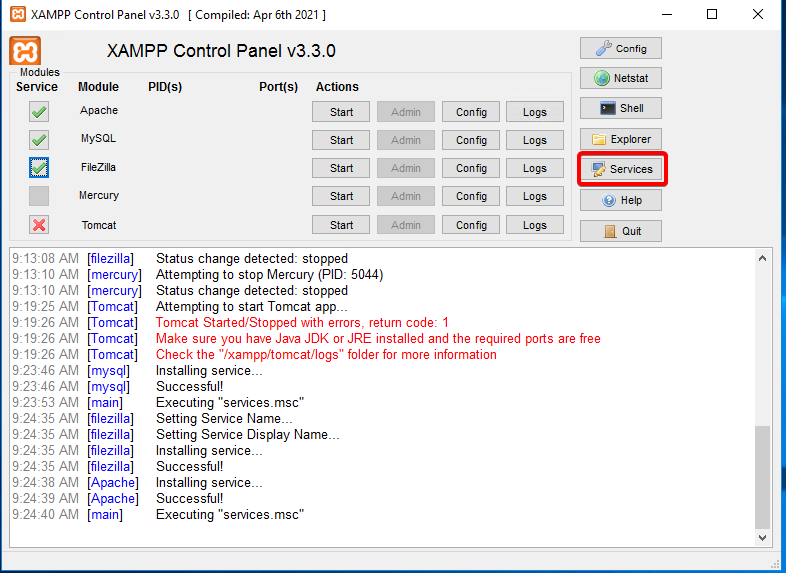Start the Apache module
786x573 pixels.
(x=341, y=112)
